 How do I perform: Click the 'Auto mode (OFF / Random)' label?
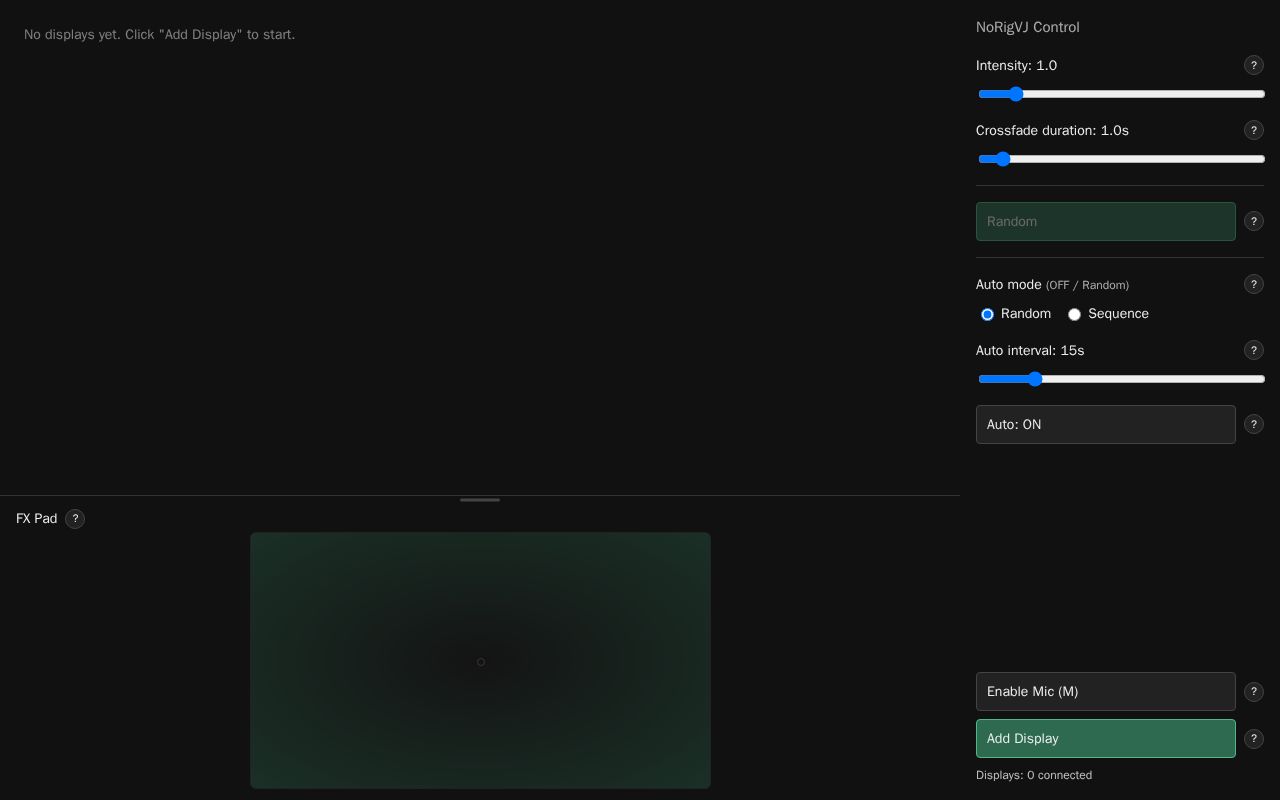pos(1052,284)
